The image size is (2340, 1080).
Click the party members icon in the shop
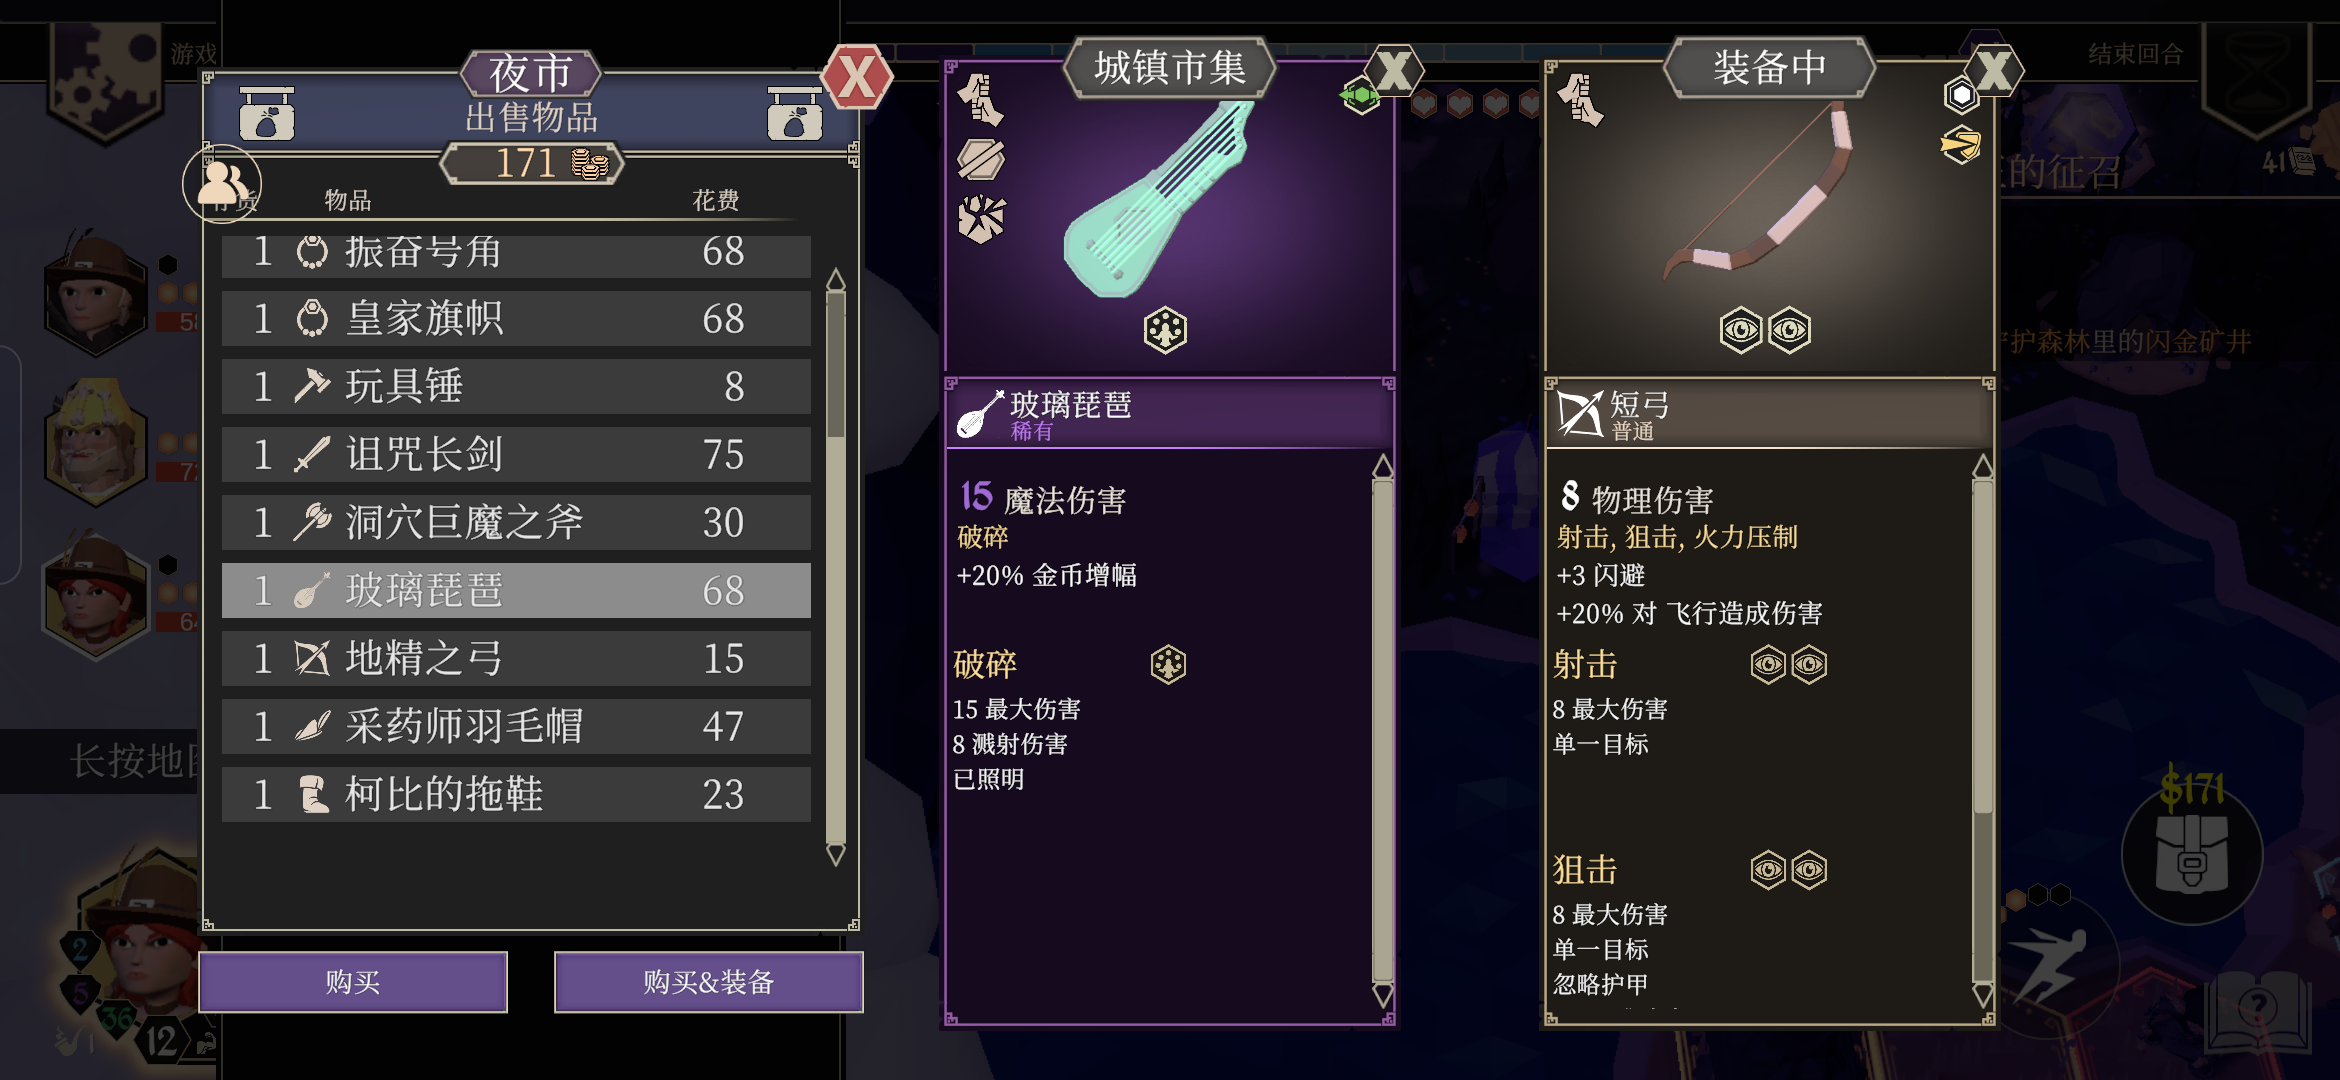(x=222, y=183)
